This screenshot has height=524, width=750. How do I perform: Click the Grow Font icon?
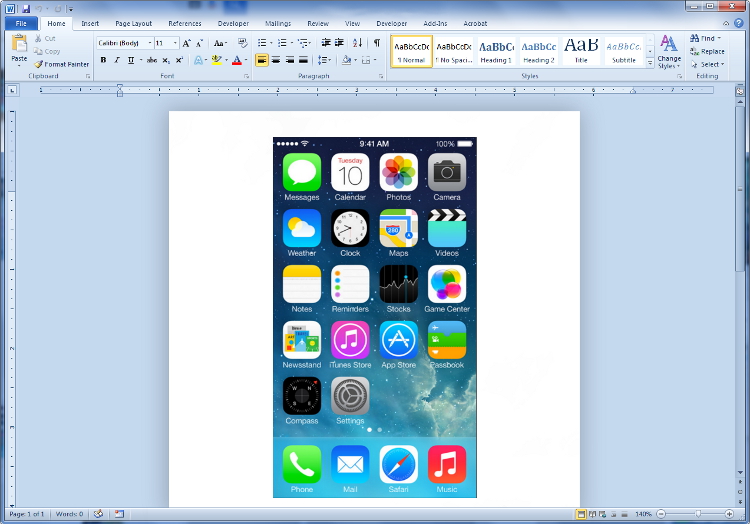coord(187,43)
